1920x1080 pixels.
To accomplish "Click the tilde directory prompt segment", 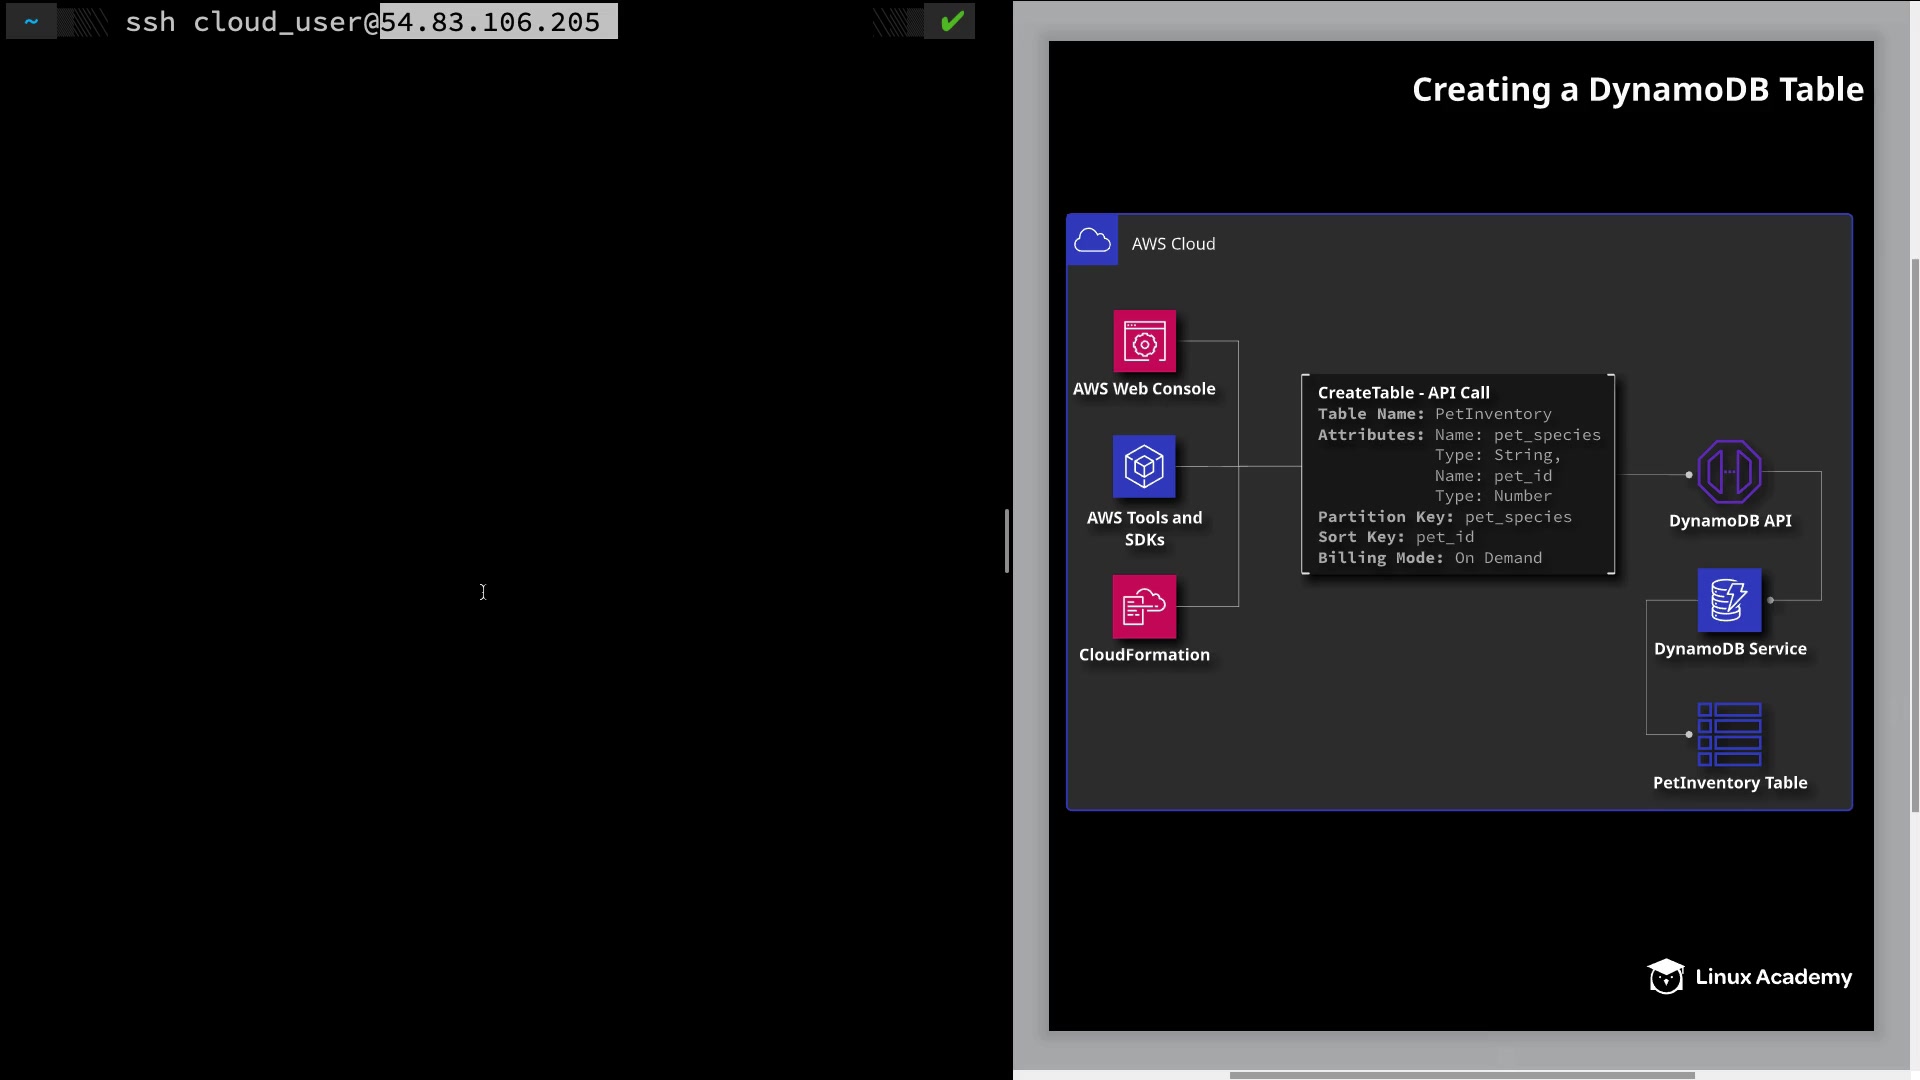I will [x=31, y=21].
